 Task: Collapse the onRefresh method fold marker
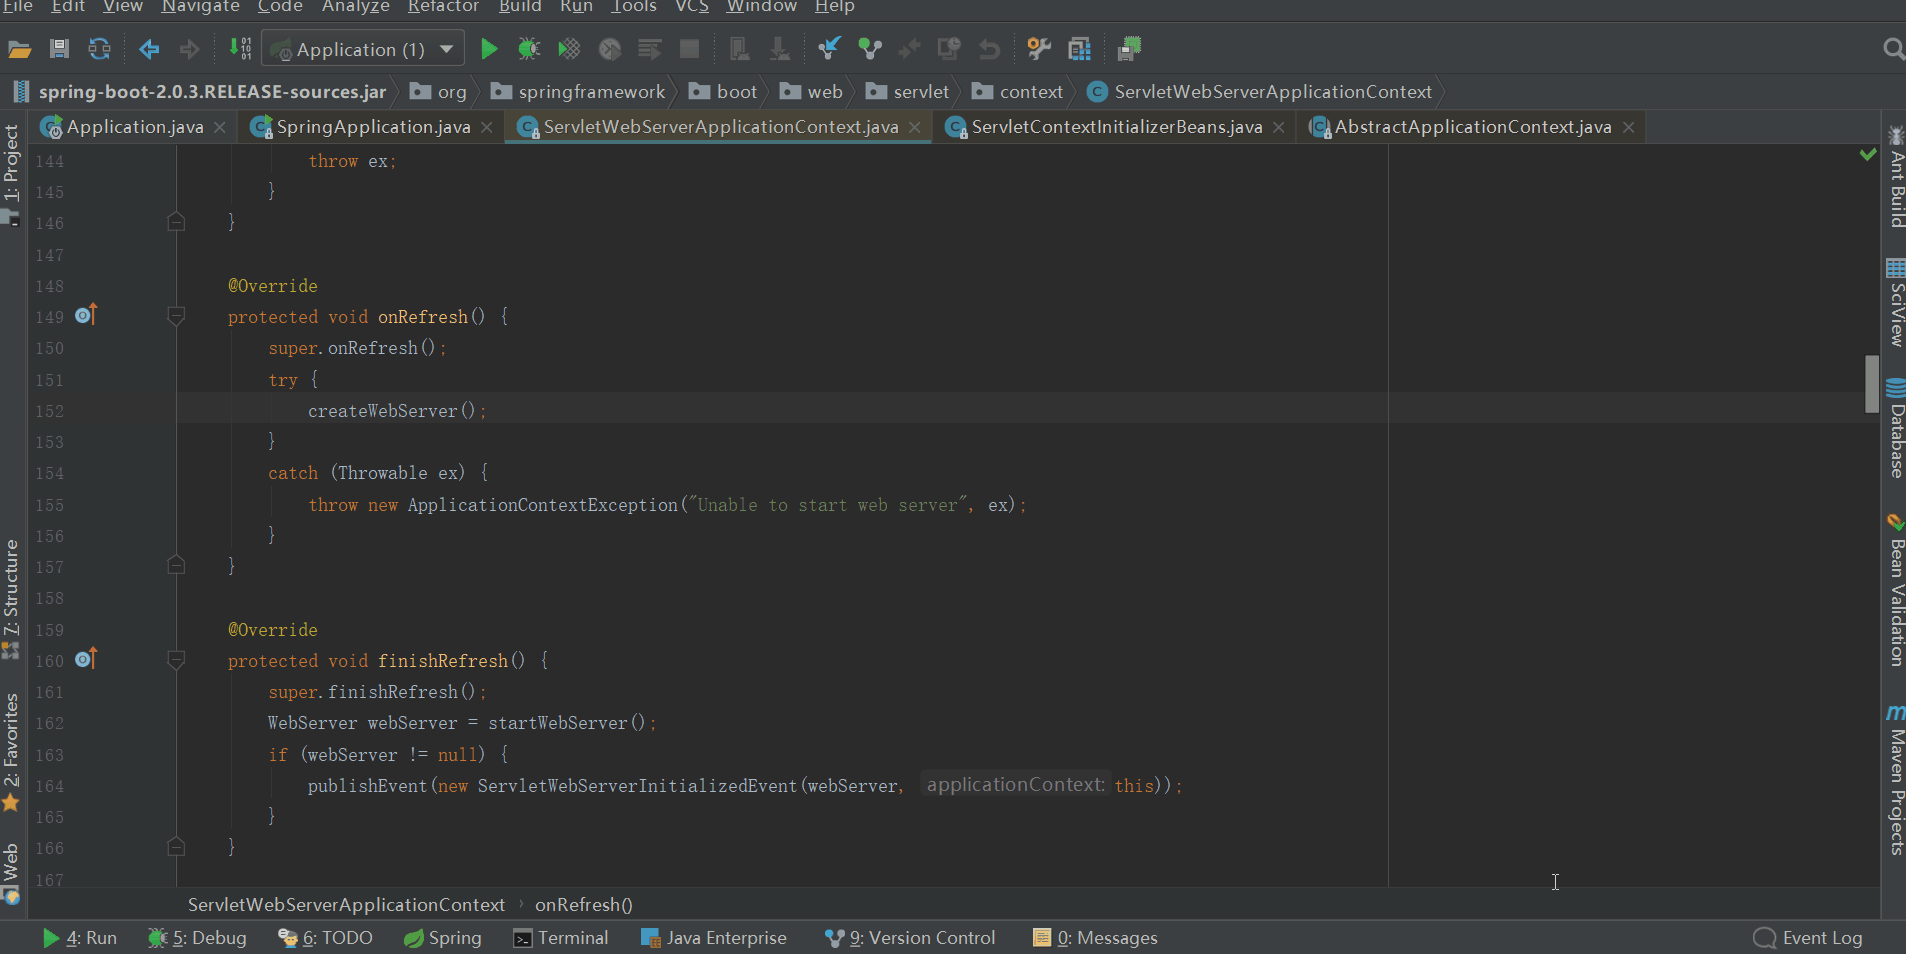click(176, 317)
